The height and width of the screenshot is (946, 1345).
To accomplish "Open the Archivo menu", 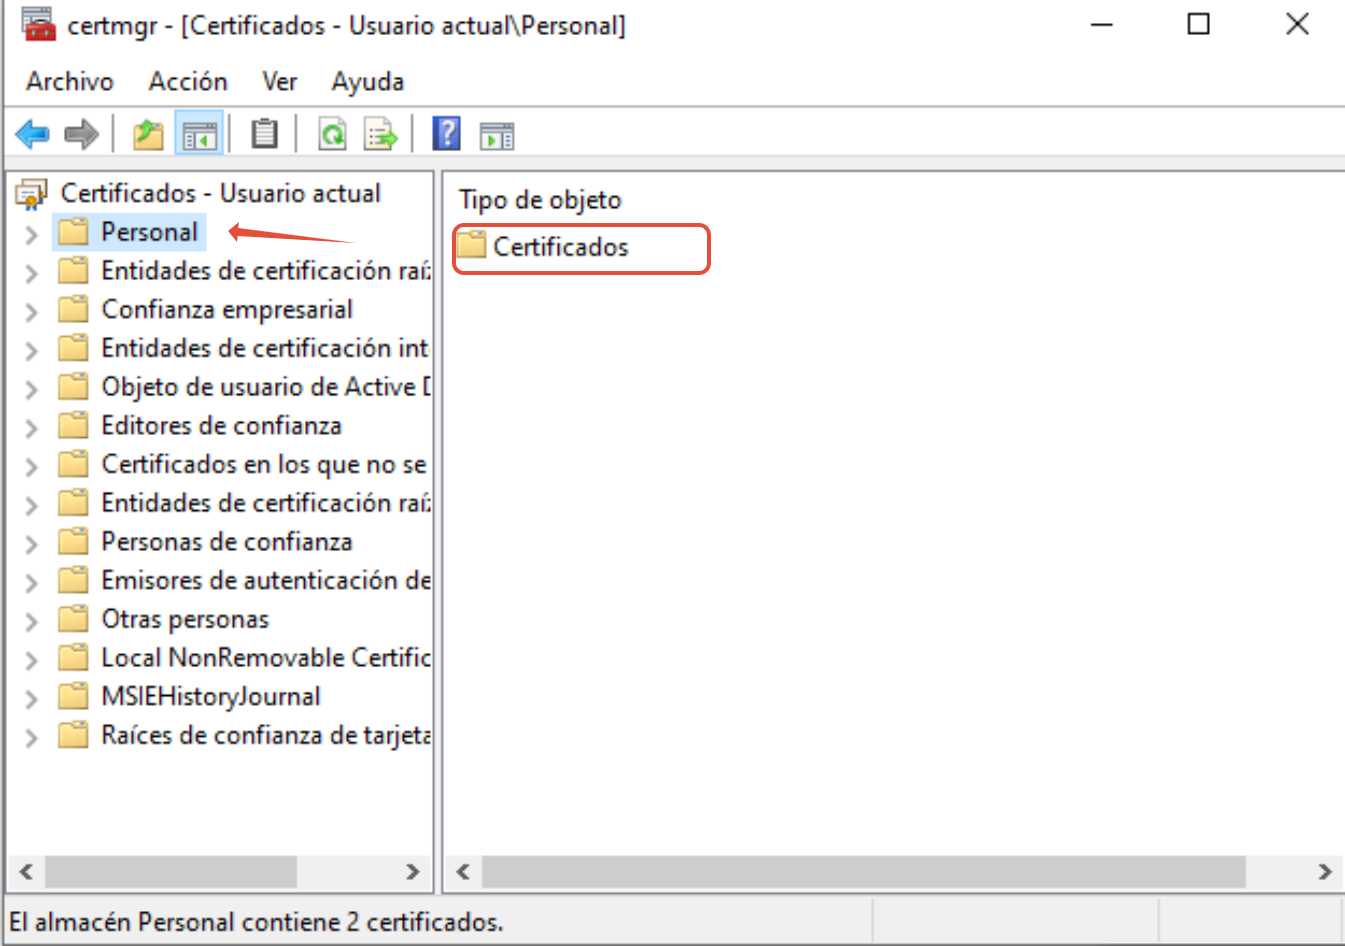I will pos(70,81).
